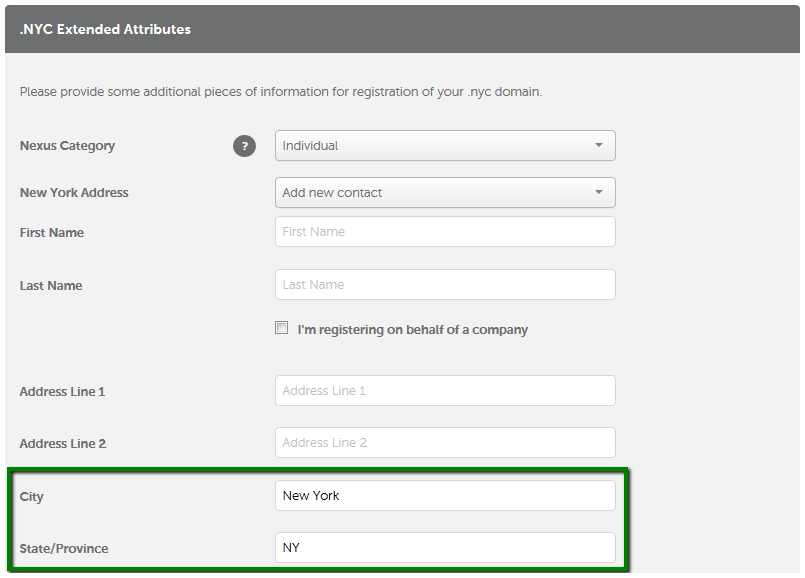Click the "I'm registering on behalf of a company" label

pos(412,330)
